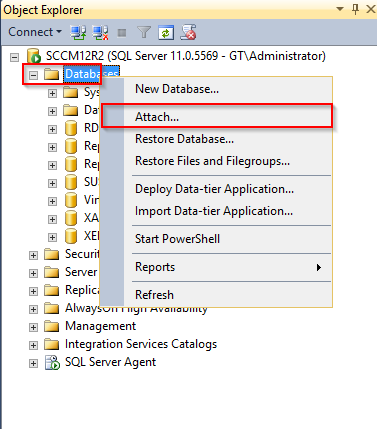Click the database cylinder icon beside XE

[71, 236]
